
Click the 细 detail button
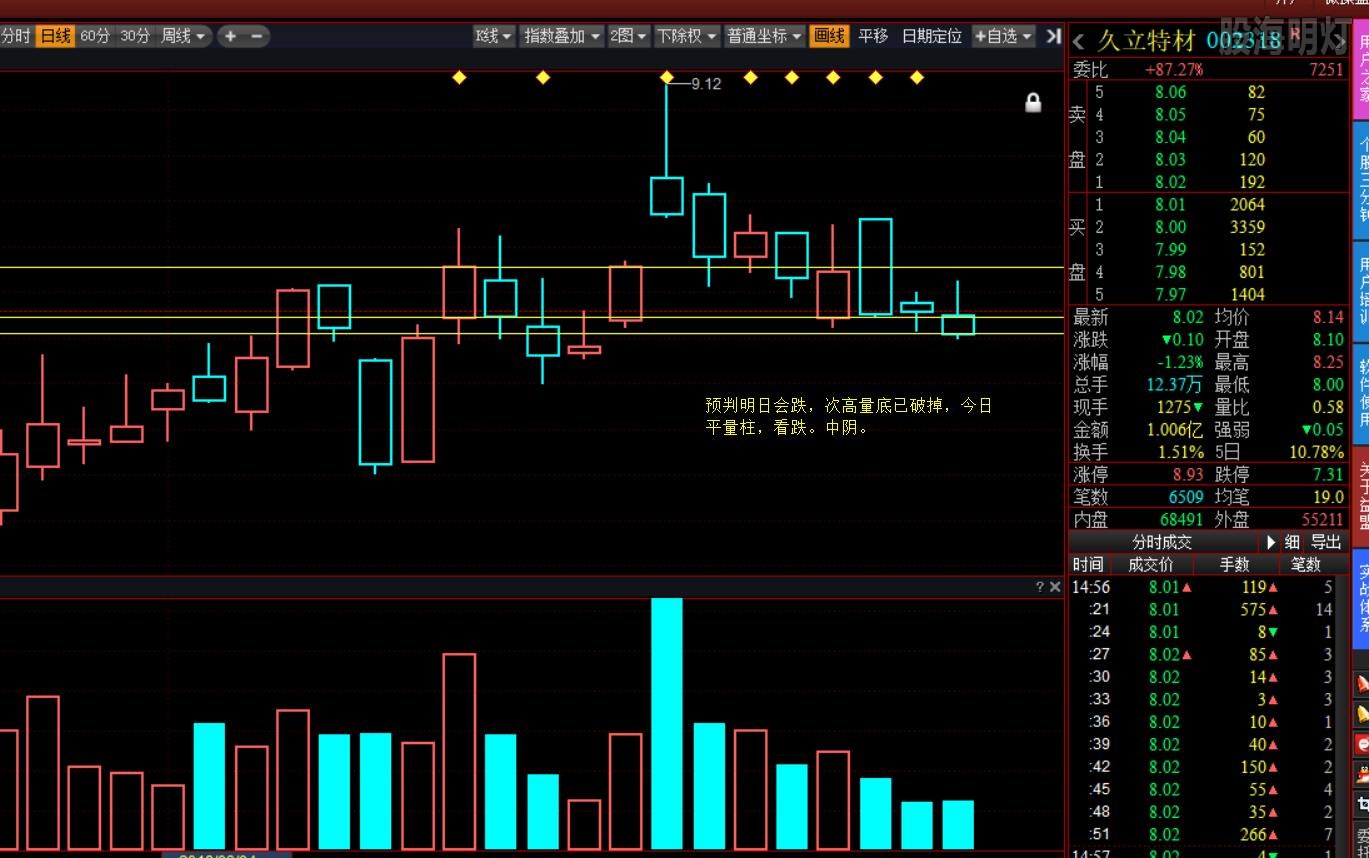tap(1292, 542)
